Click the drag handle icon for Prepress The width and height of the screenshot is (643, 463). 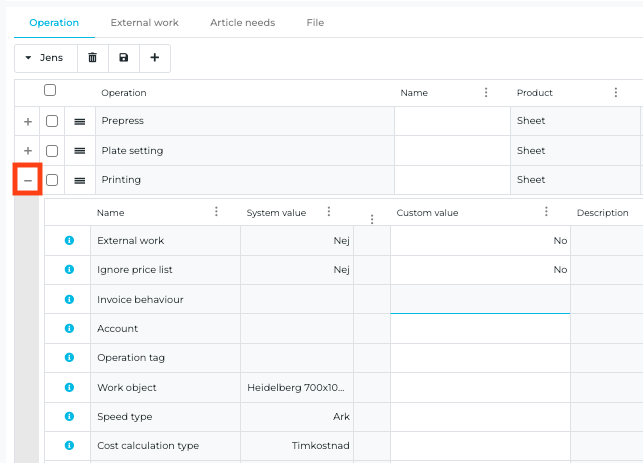(80, 121)
